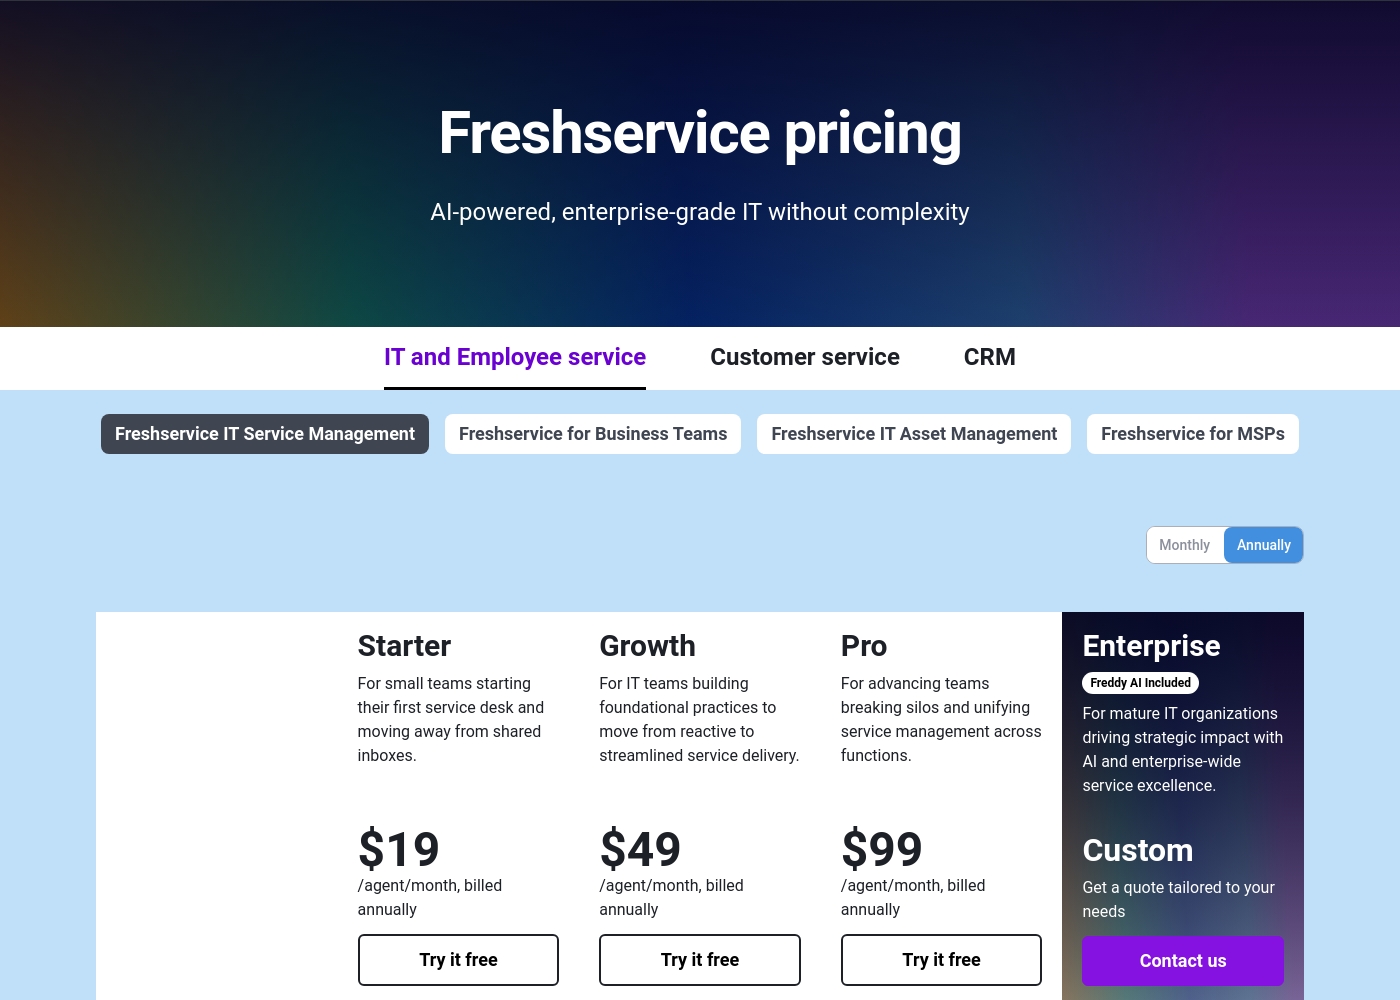Choose Freshservice for MSPs product

tap(1193, 434)
